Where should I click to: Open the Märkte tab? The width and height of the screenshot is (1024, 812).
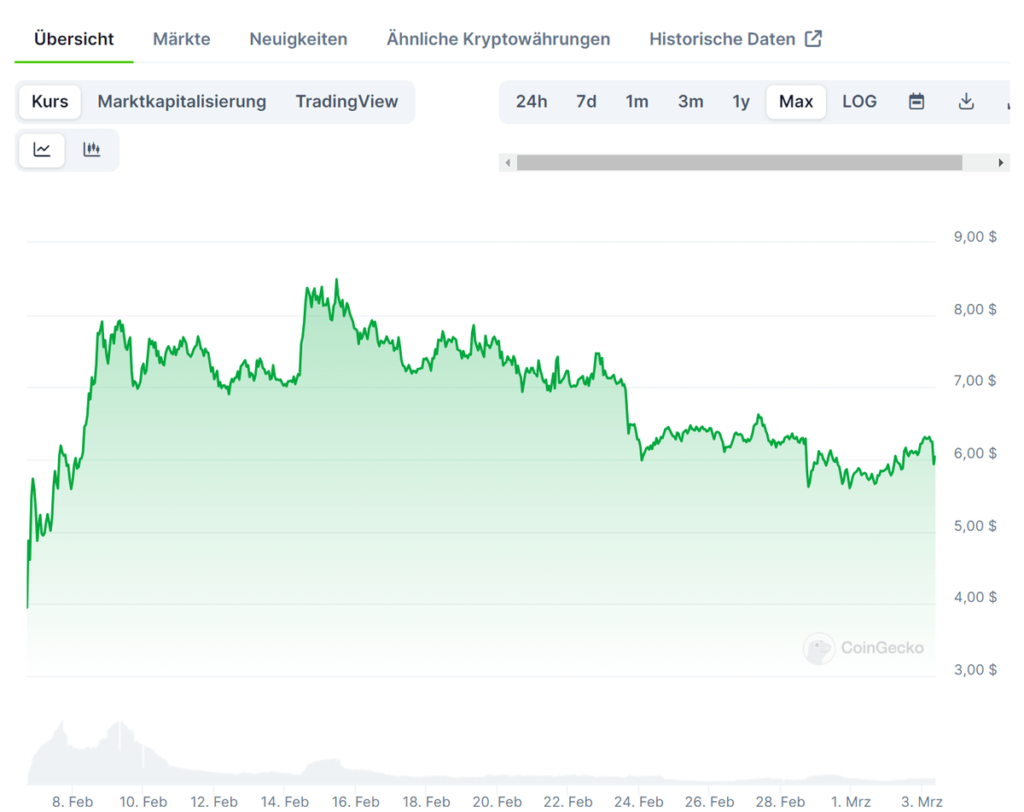click(181, 39)
